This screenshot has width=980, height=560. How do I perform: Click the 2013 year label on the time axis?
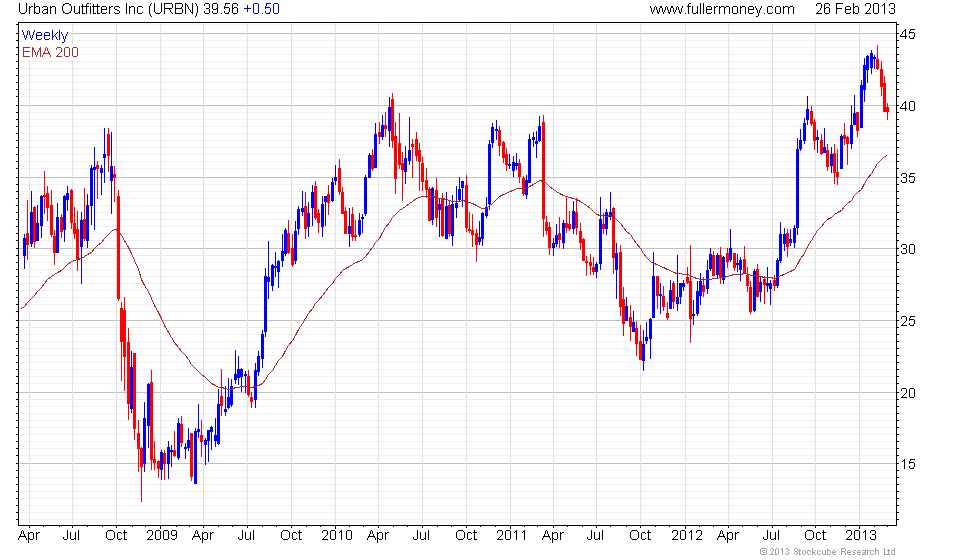pyautogui.click(x=861, y=536)
